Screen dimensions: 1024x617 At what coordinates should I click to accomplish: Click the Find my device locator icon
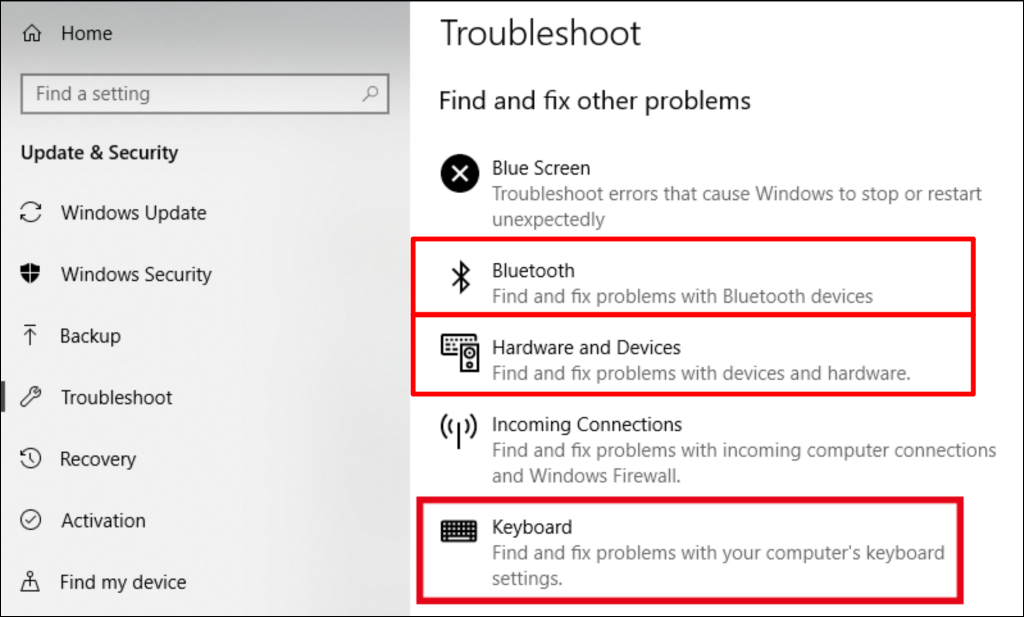tap(33, 582)
